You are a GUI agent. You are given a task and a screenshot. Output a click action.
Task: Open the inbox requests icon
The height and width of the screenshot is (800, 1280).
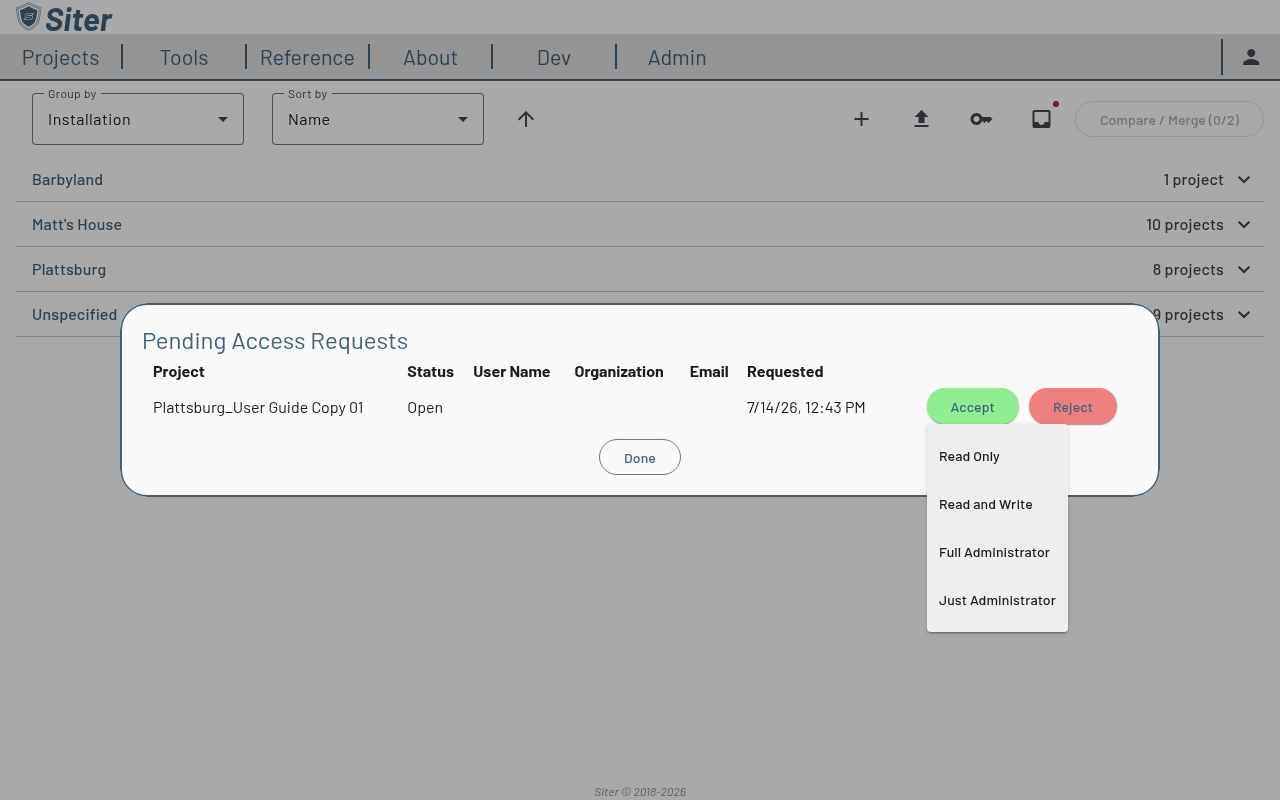[1041, 119]
